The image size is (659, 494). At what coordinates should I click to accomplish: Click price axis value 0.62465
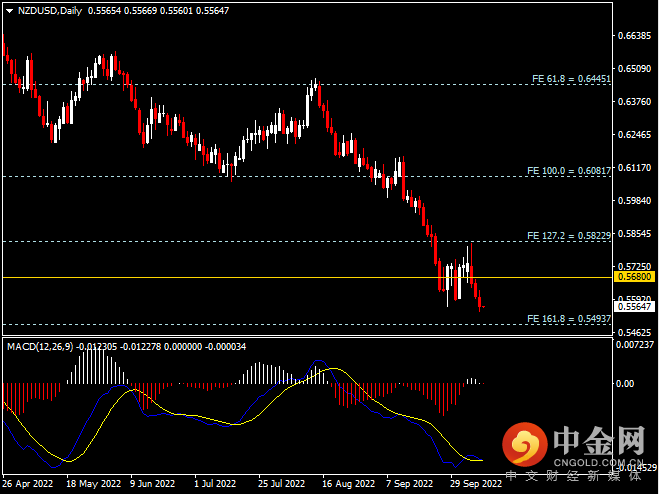pyautogui.click(x=634, y=135)
